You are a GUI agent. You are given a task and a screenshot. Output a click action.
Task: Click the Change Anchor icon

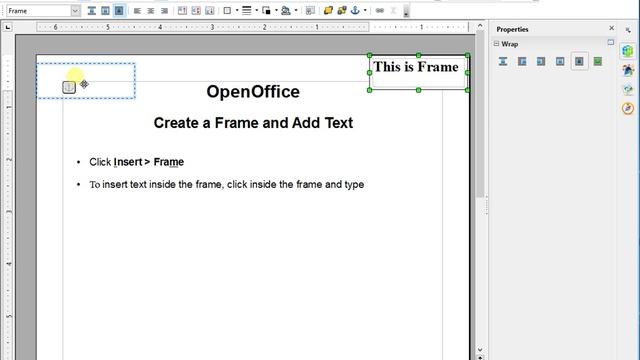[x=355, y=11]
